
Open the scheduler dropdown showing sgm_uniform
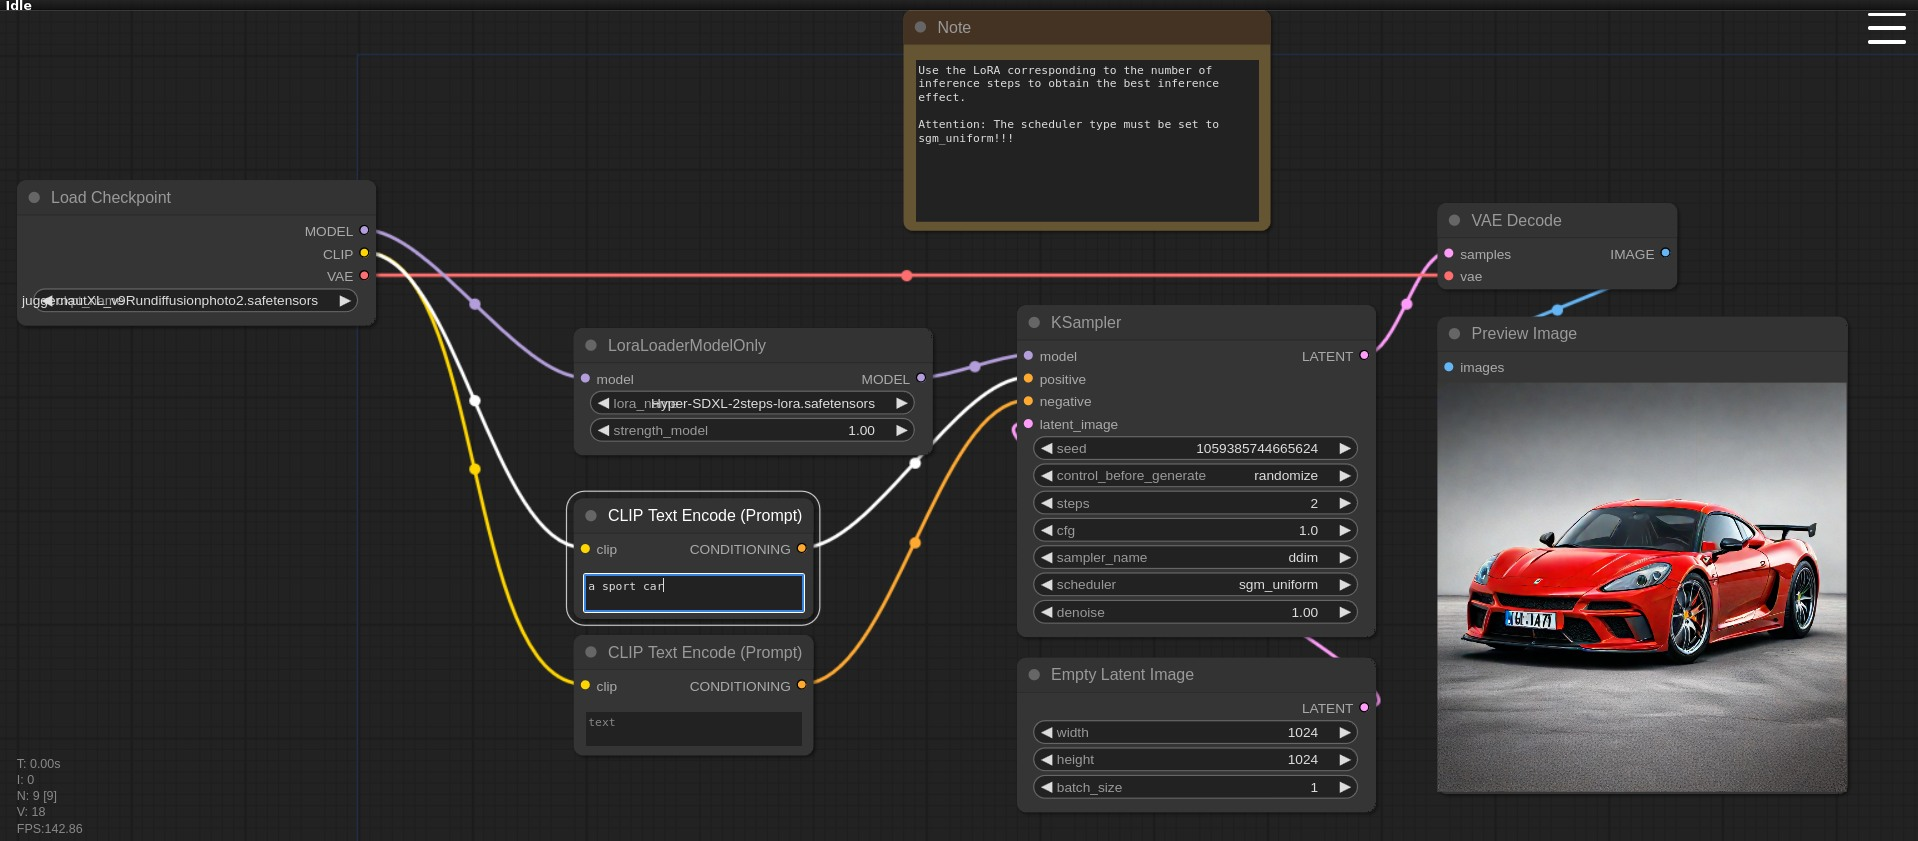1194,585
